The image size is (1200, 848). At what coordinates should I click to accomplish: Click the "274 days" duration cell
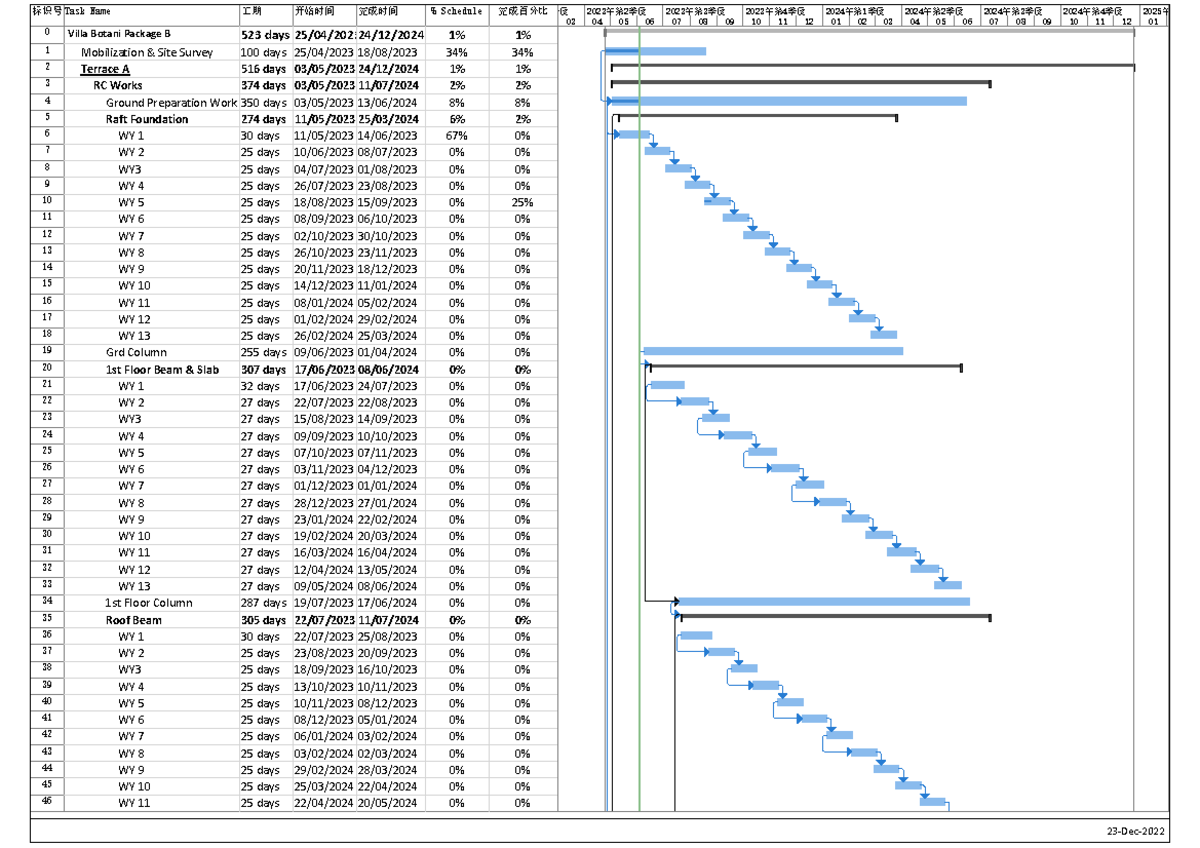click(263, 119)
